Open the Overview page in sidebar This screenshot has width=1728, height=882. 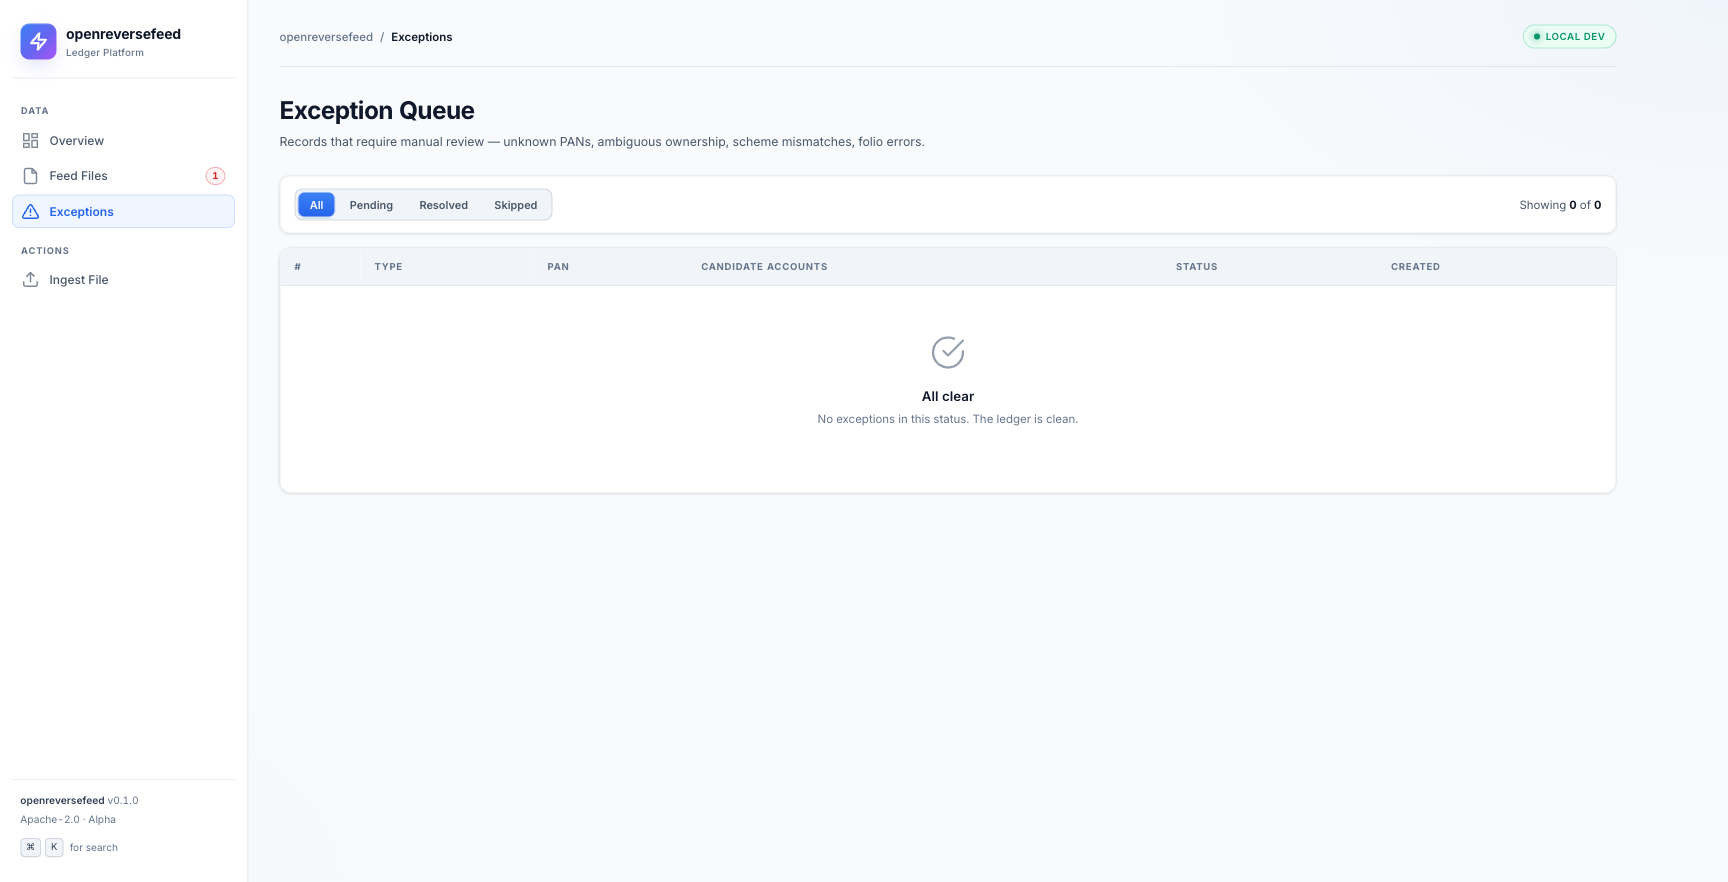[x=123, y=141]
